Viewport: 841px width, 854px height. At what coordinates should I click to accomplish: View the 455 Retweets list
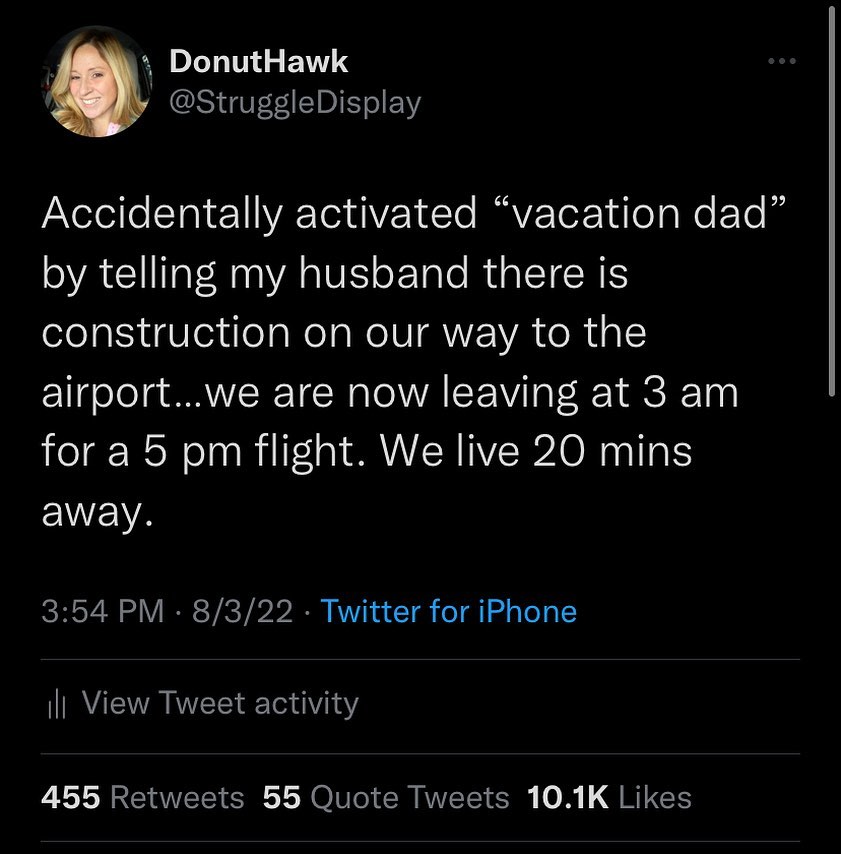coord(143,797)
